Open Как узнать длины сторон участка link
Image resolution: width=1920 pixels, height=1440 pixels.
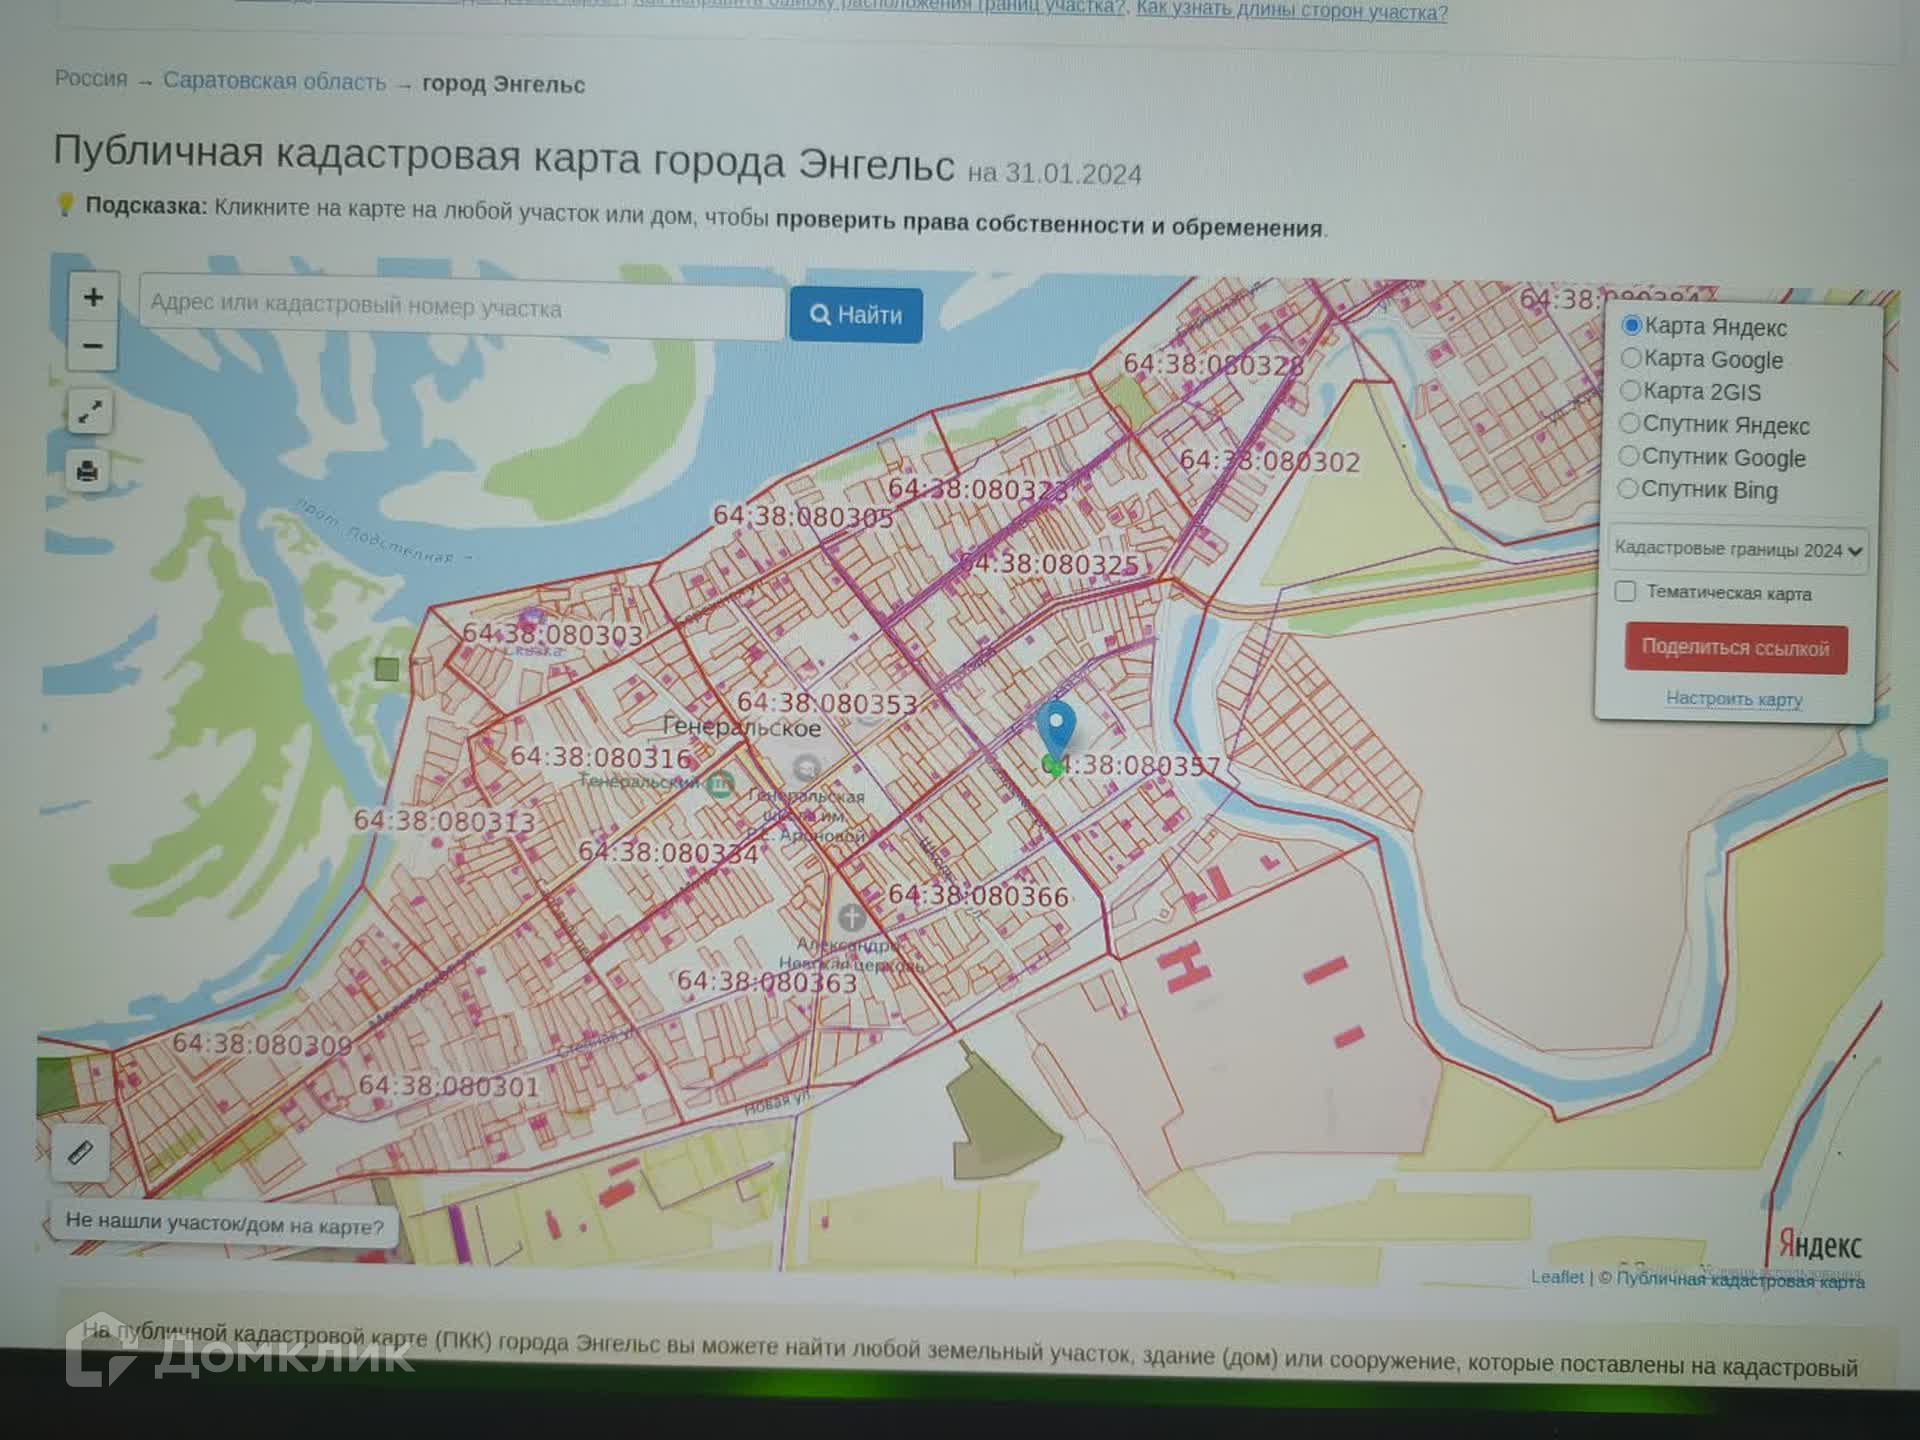1291,12
